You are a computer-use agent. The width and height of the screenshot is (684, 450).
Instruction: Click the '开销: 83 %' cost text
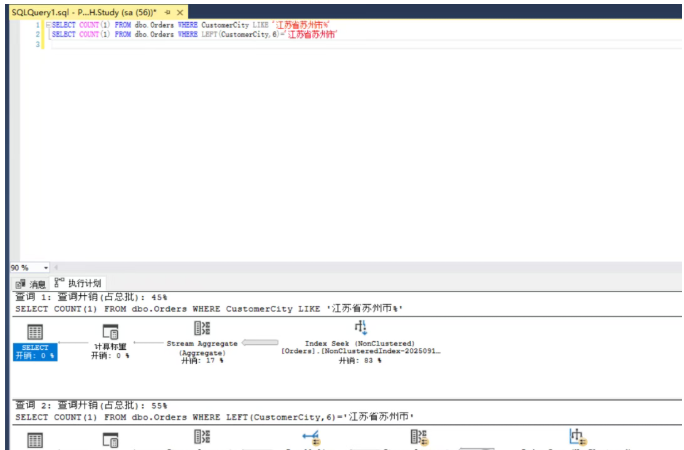[360, 361]
